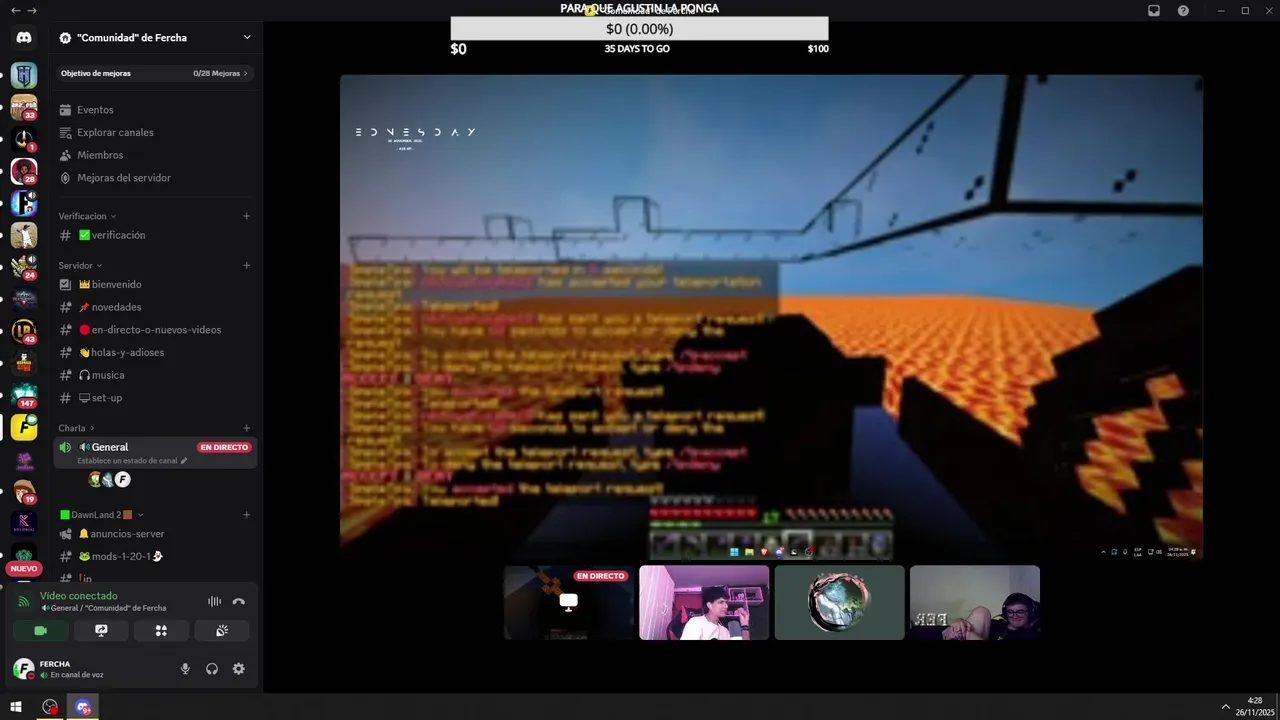The width and height of the screenshot is (1280, 720).
Task: Disconnect from the voice call
Action: click(238, 601)
